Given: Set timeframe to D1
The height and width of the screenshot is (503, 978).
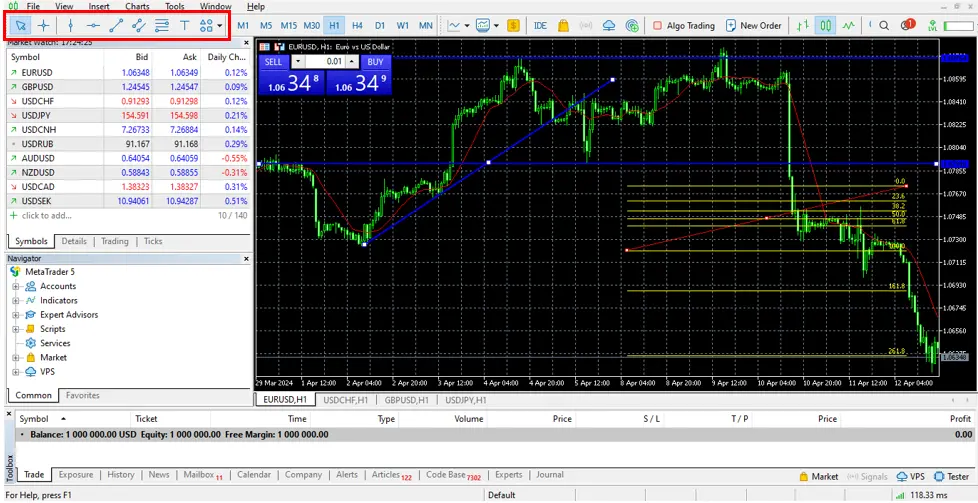Looking at the screenshot, I should point(380,26).
